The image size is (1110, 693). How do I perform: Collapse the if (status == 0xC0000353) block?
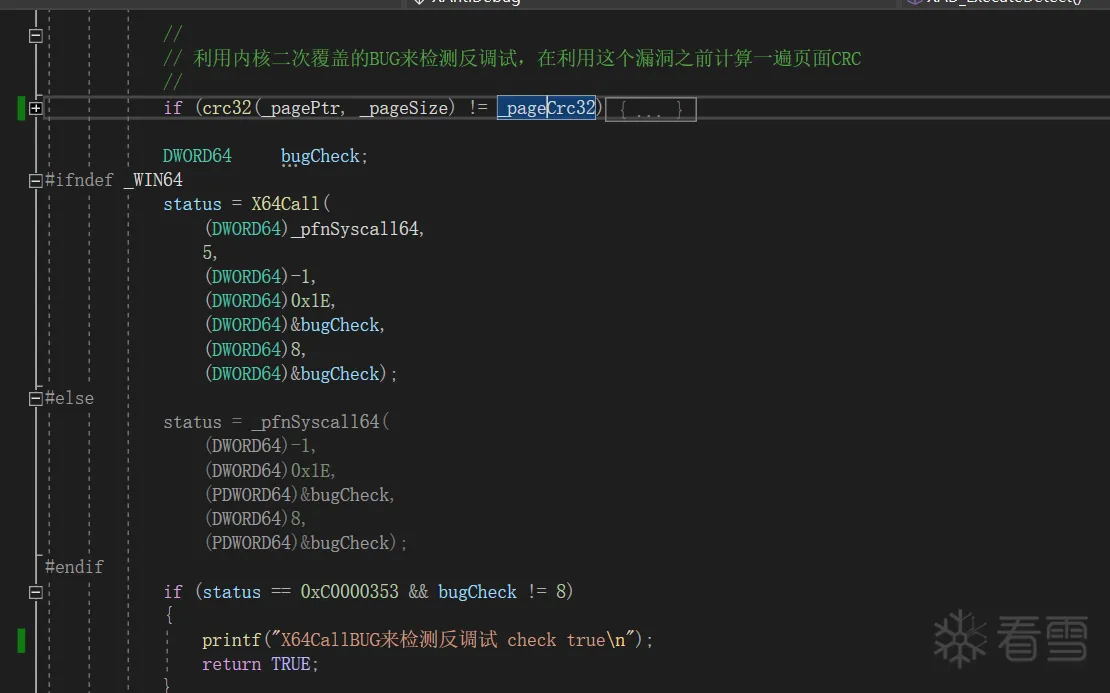click(35, 592)
